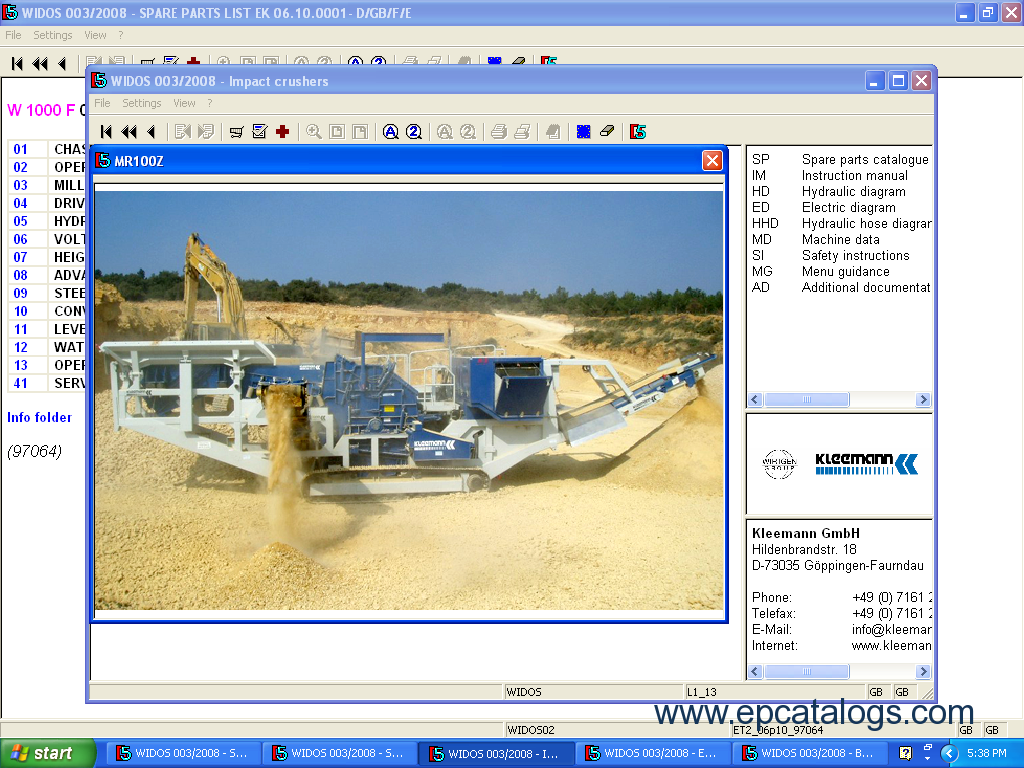Click the red plus icon in Impact crushers toolbar
Image resolution: width=1024 pixels, height=768 pixels.
pos(282,132)
